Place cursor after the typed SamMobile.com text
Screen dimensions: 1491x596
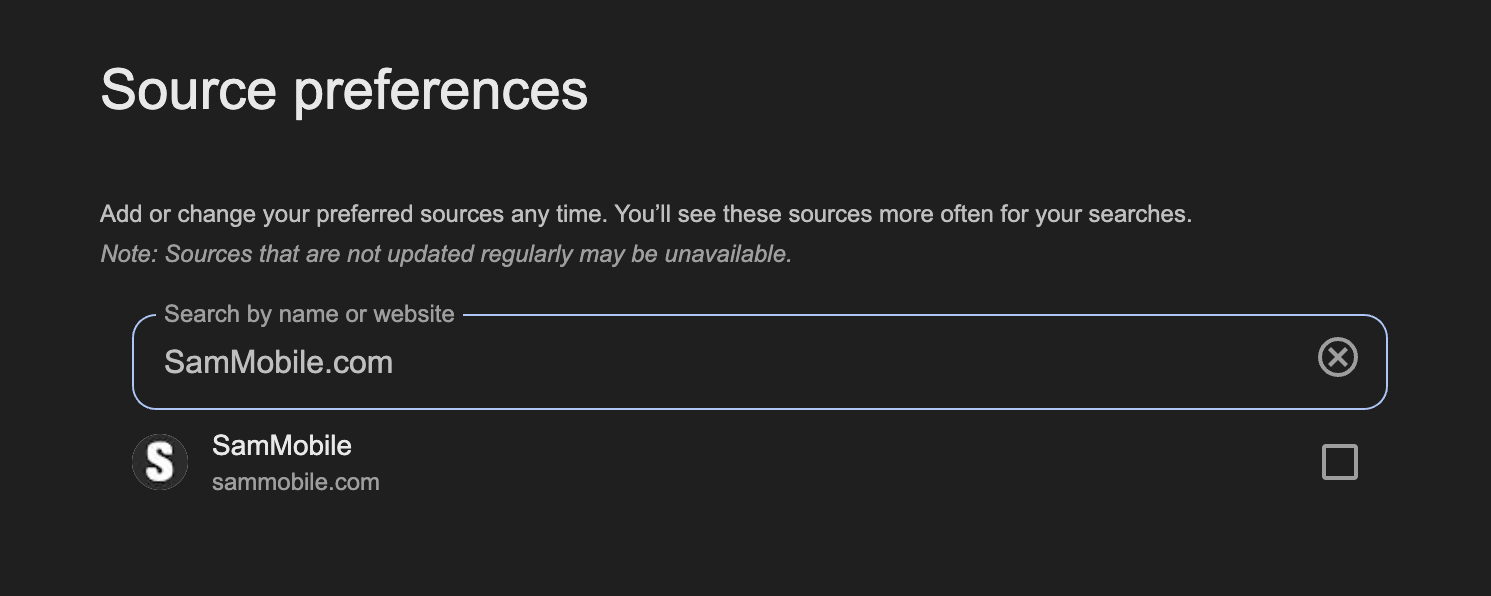tap(395, 362)
